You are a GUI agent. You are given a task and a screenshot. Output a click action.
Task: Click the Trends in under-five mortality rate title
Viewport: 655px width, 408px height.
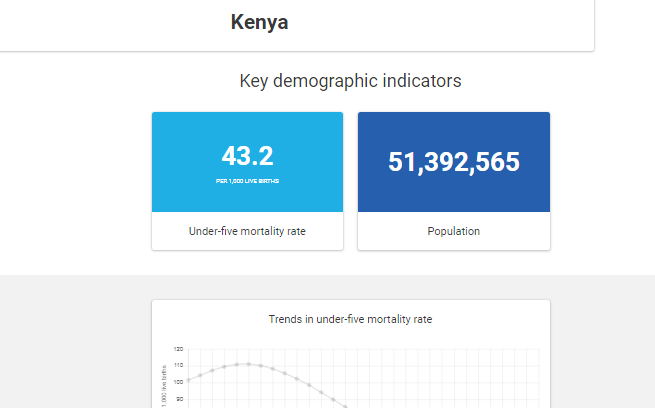pos(350,319)
